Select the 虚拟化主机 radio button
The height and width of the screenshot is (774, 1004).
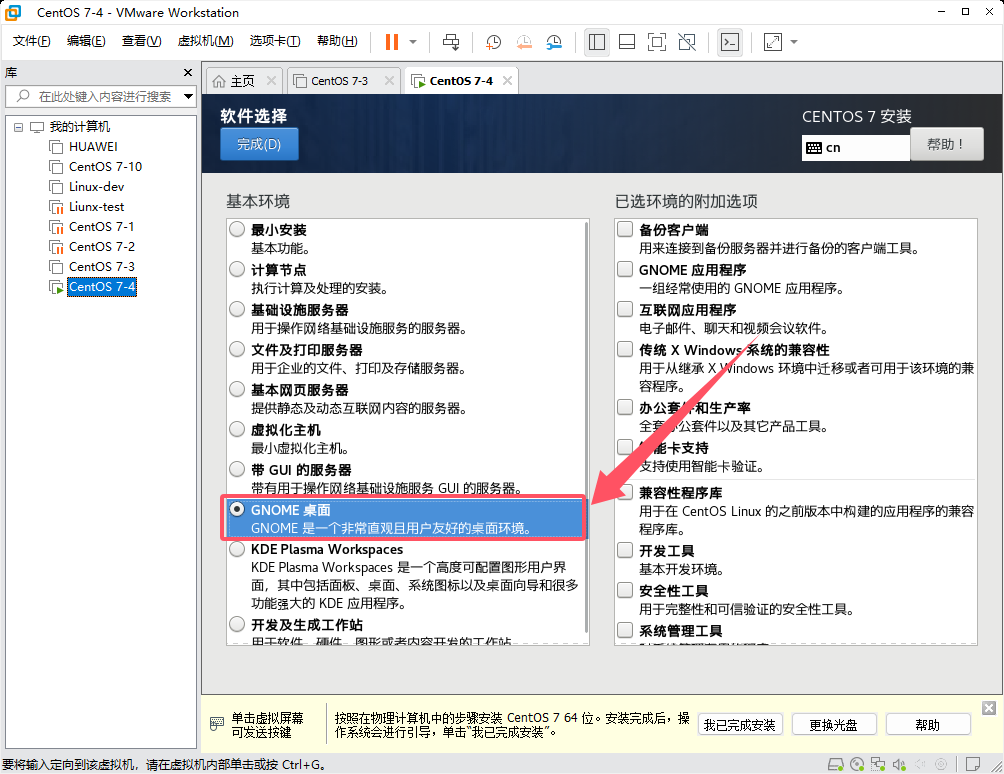pyautogui.click(x=237, y=429)
